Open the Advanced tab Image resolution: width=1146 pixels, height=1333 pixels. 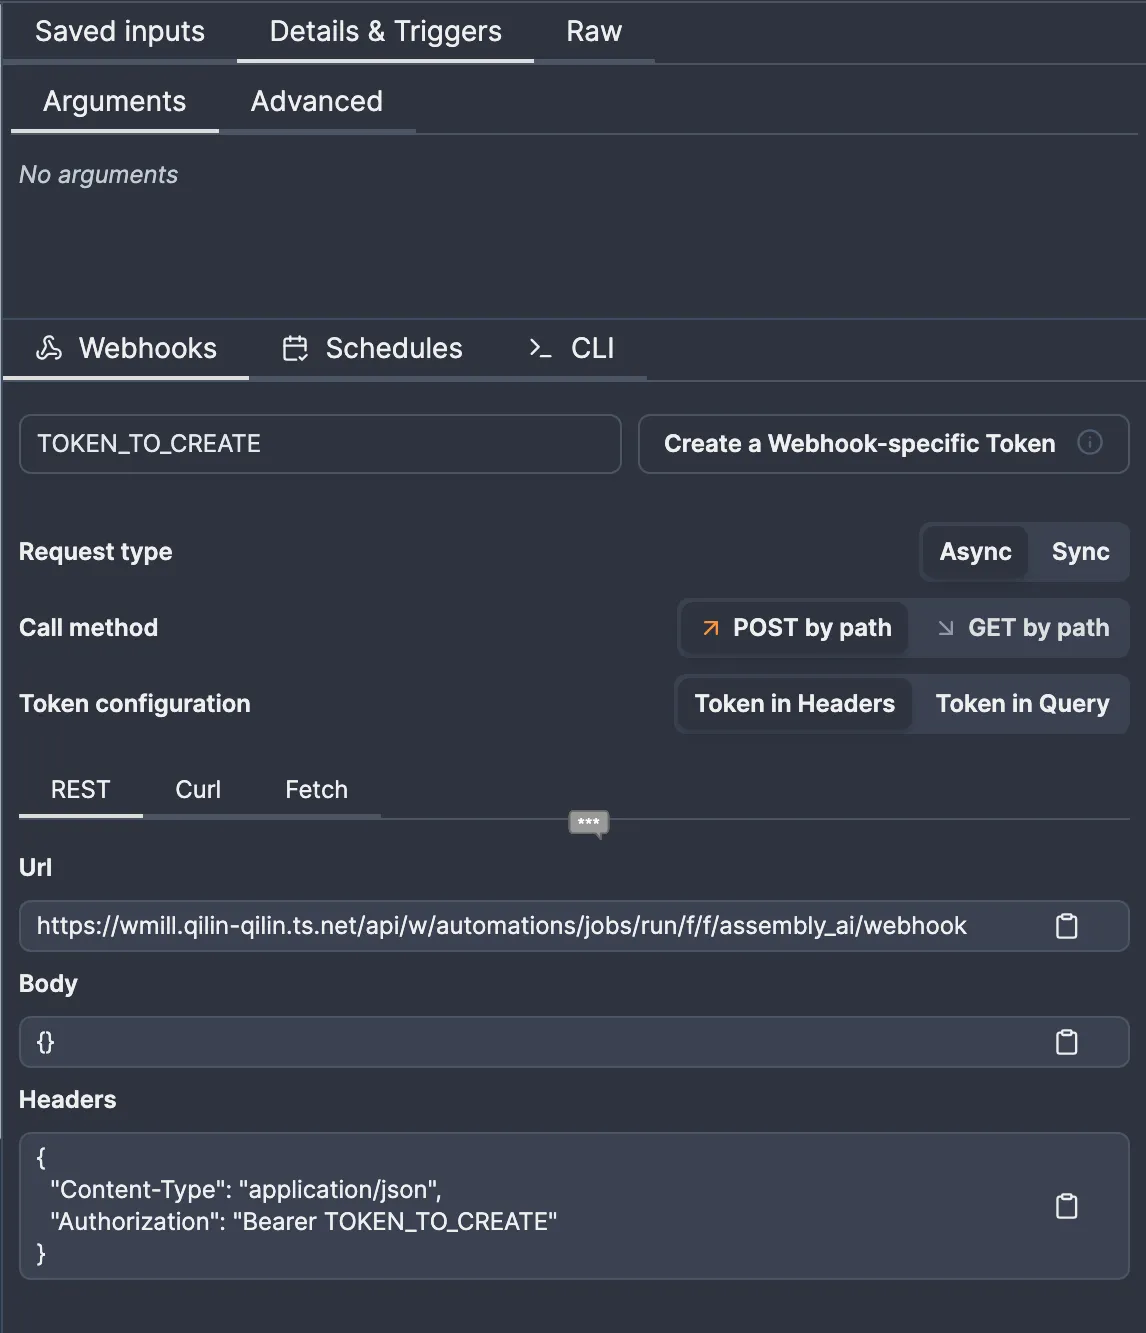tap(316, 102)
